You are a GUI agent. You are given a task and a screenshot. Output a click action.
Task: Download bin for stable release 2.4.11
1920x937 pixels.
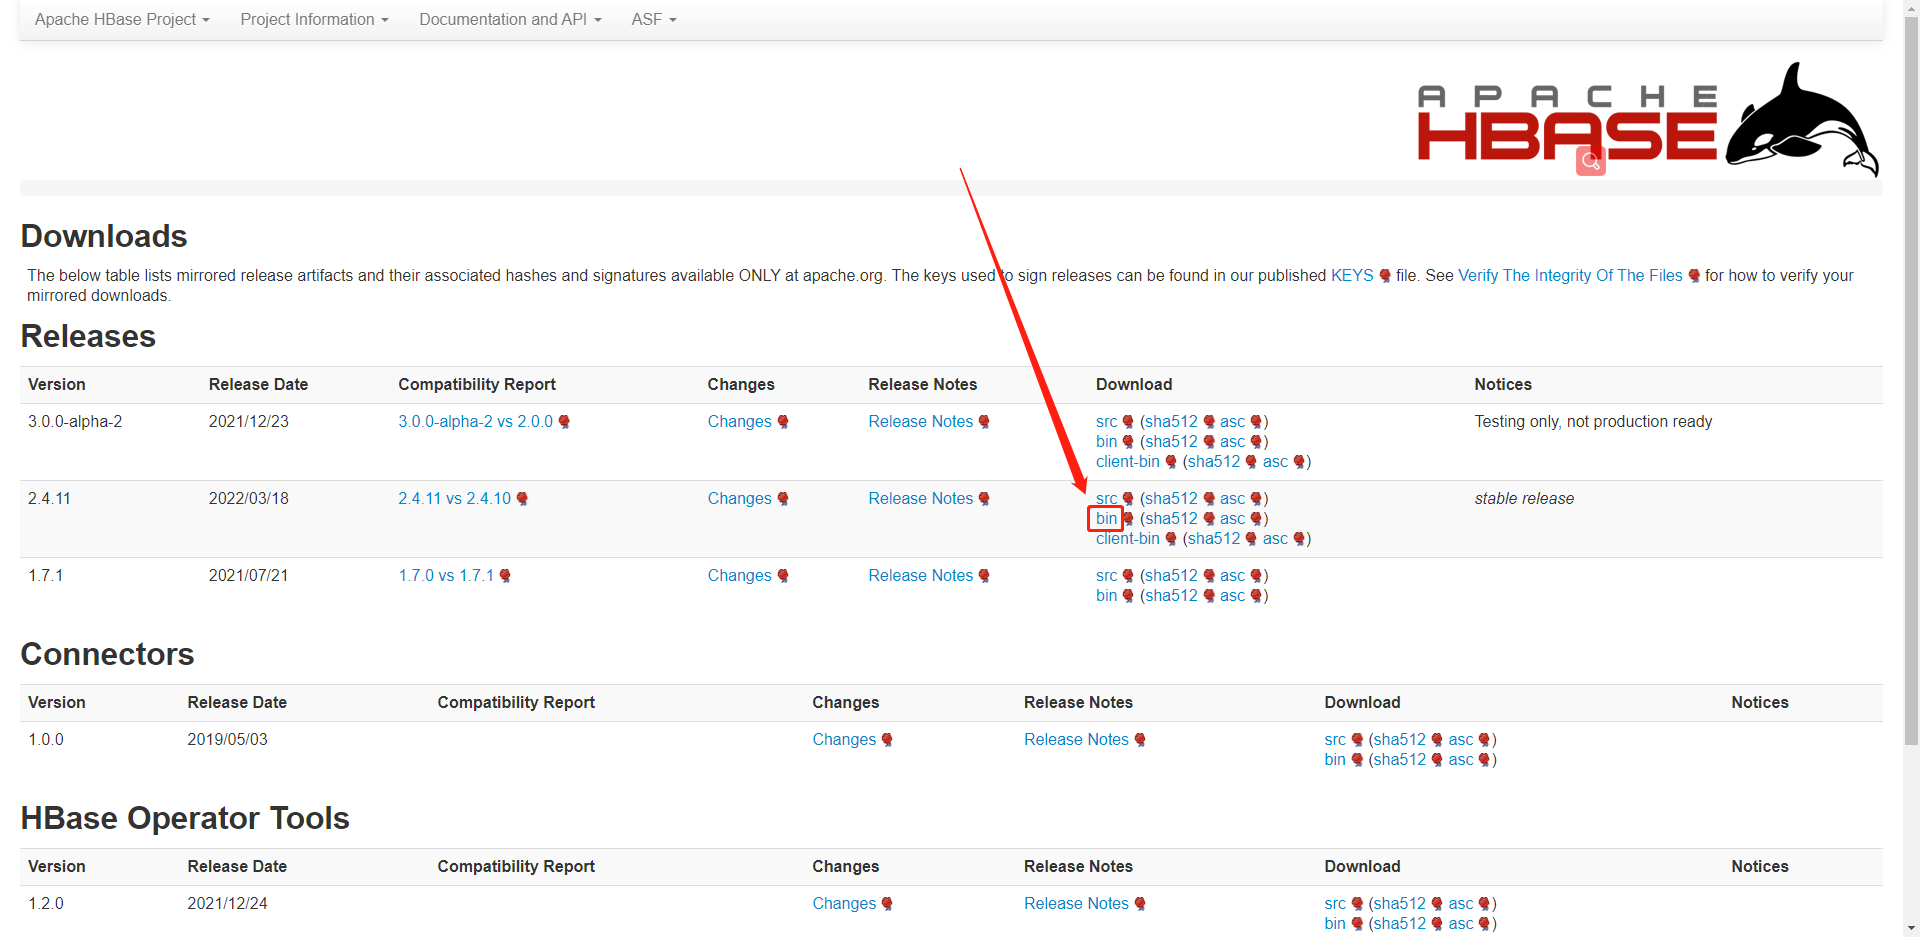coord(1106,518)
